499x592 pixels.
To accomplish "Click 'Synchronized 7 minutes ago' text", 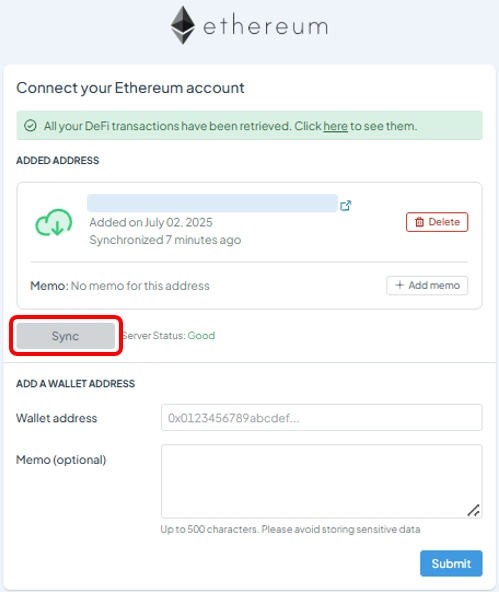I will 165,240.
